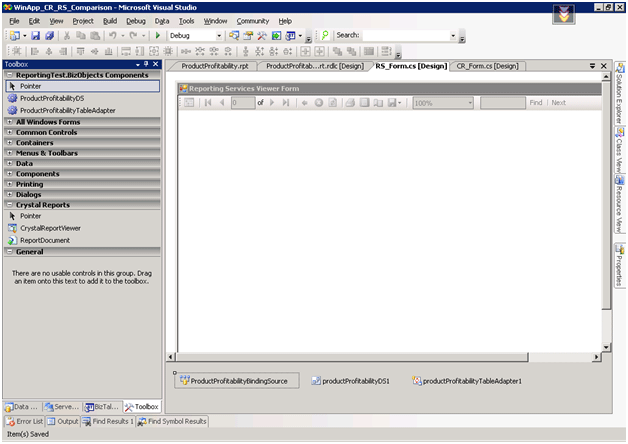Expand the Menus & Toolbars group
The image size is (628, 444).
[x=10, y=153]
